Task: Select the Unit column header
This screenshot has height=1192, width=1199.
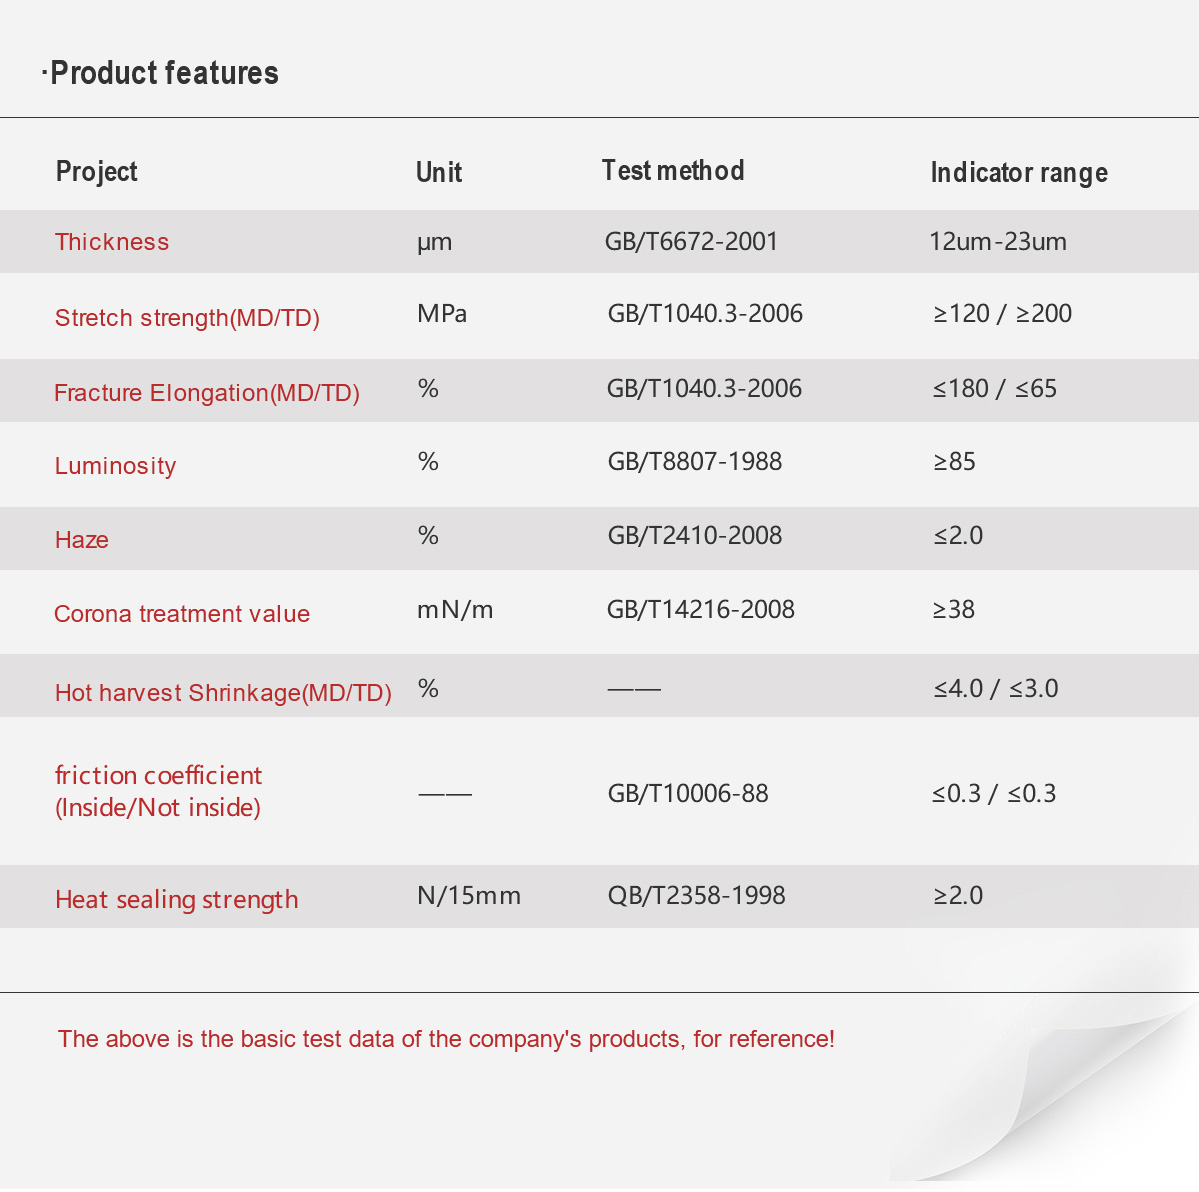Action: [439, 172]
